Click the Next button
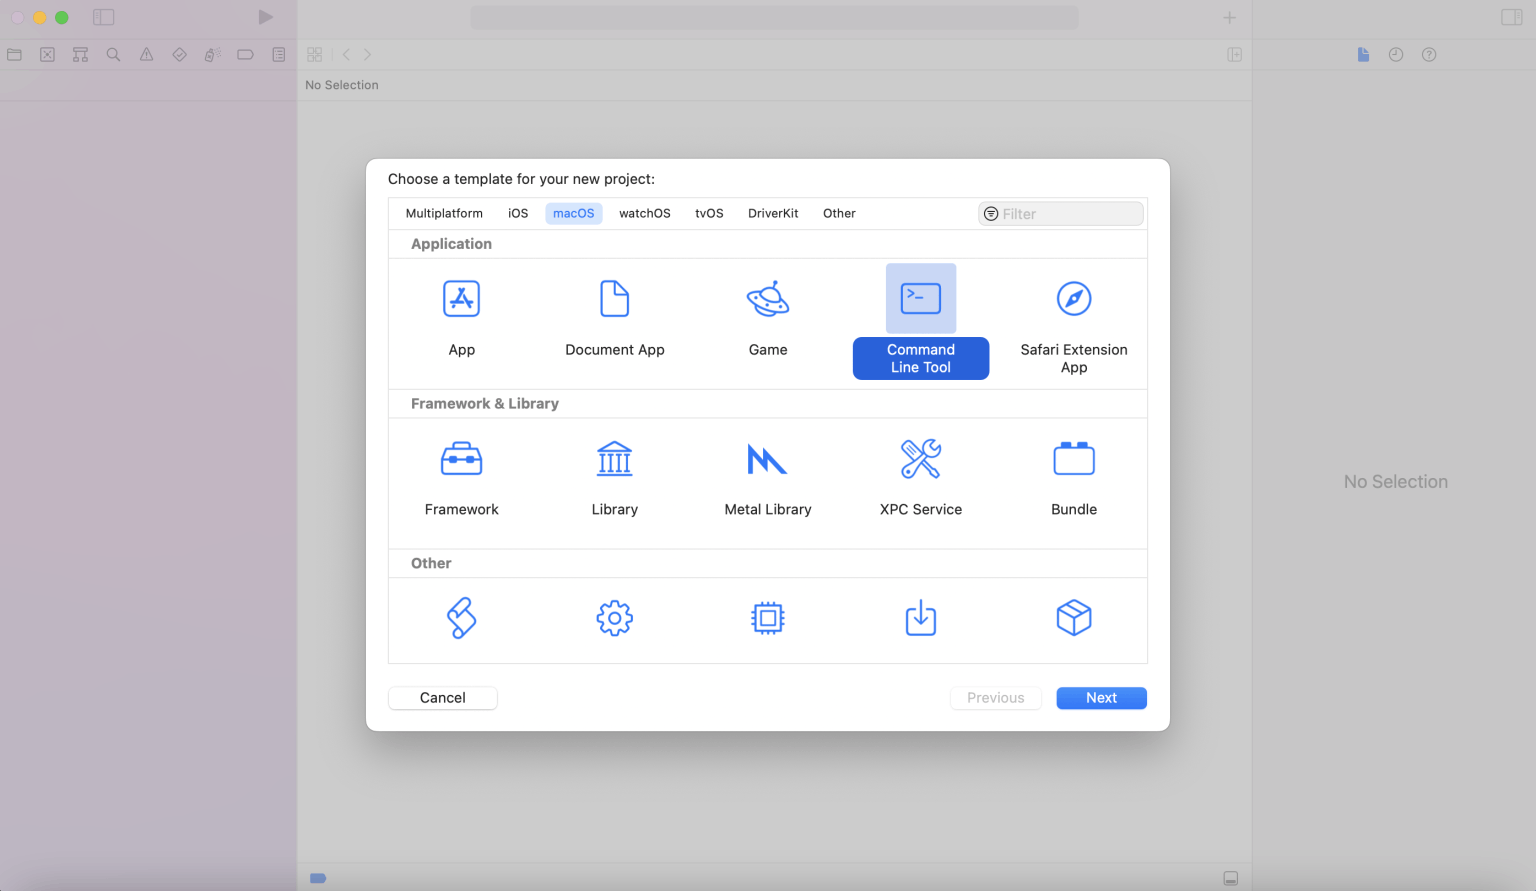Viewport: 1536px width, 891px height. [x=1102, y=698]
